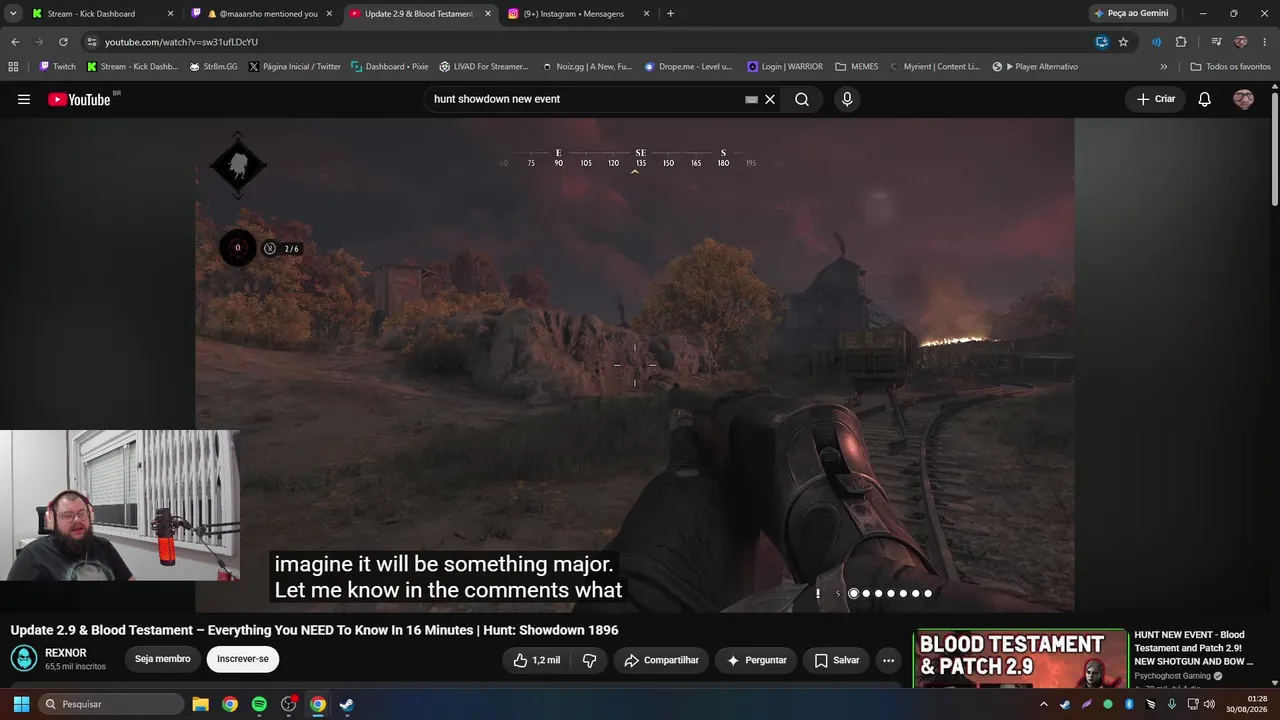Go to the YouTube home logo
Viewport: 1280px width, 720px height.
point(79,99)
